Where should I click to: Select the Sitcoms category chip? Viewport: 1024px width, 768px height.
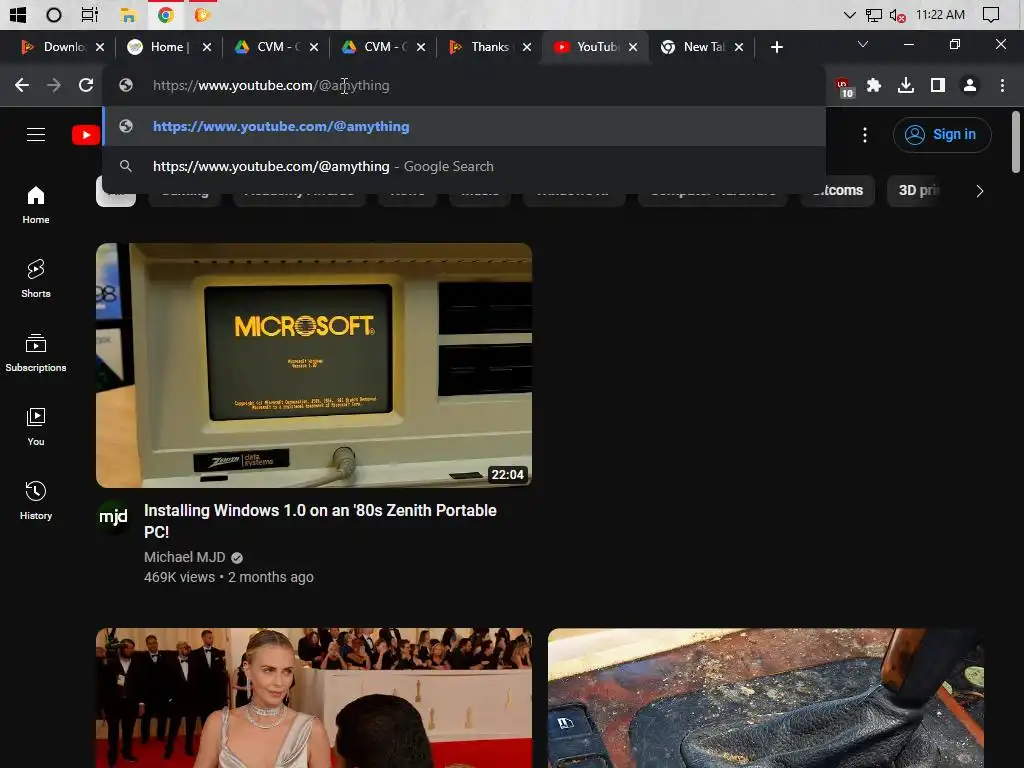(839, 191)
